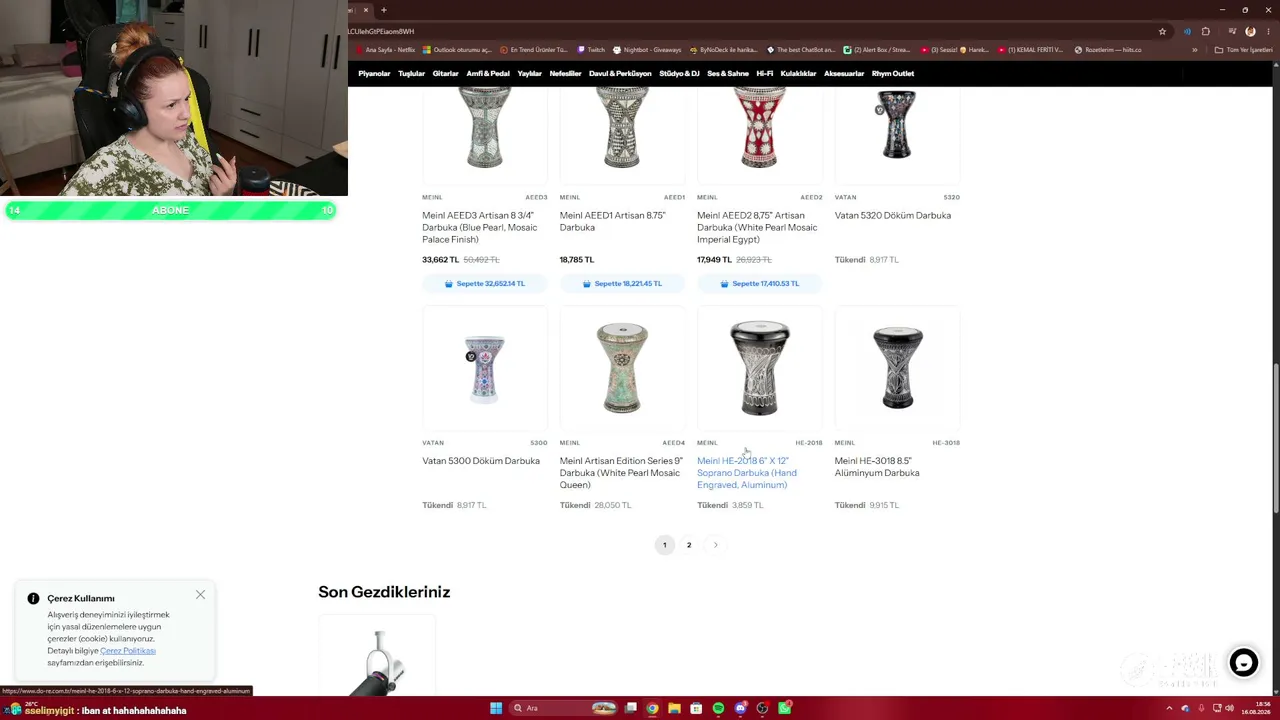1280x720 pixels.
Task: Open the Meinl HE-3018 8.5" Alüminyum Darbuka title
Action: tap(877, 467)
